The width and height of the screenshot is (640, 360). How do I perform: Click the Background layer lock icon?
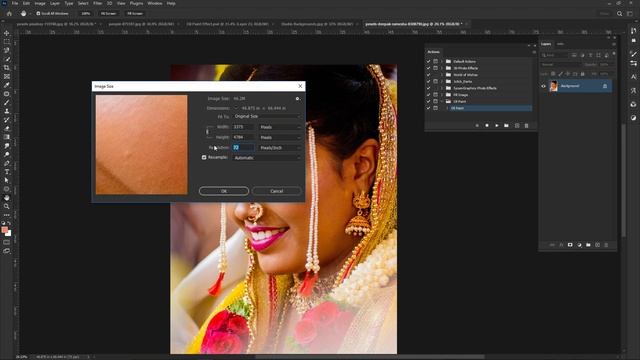click(605, 86)
